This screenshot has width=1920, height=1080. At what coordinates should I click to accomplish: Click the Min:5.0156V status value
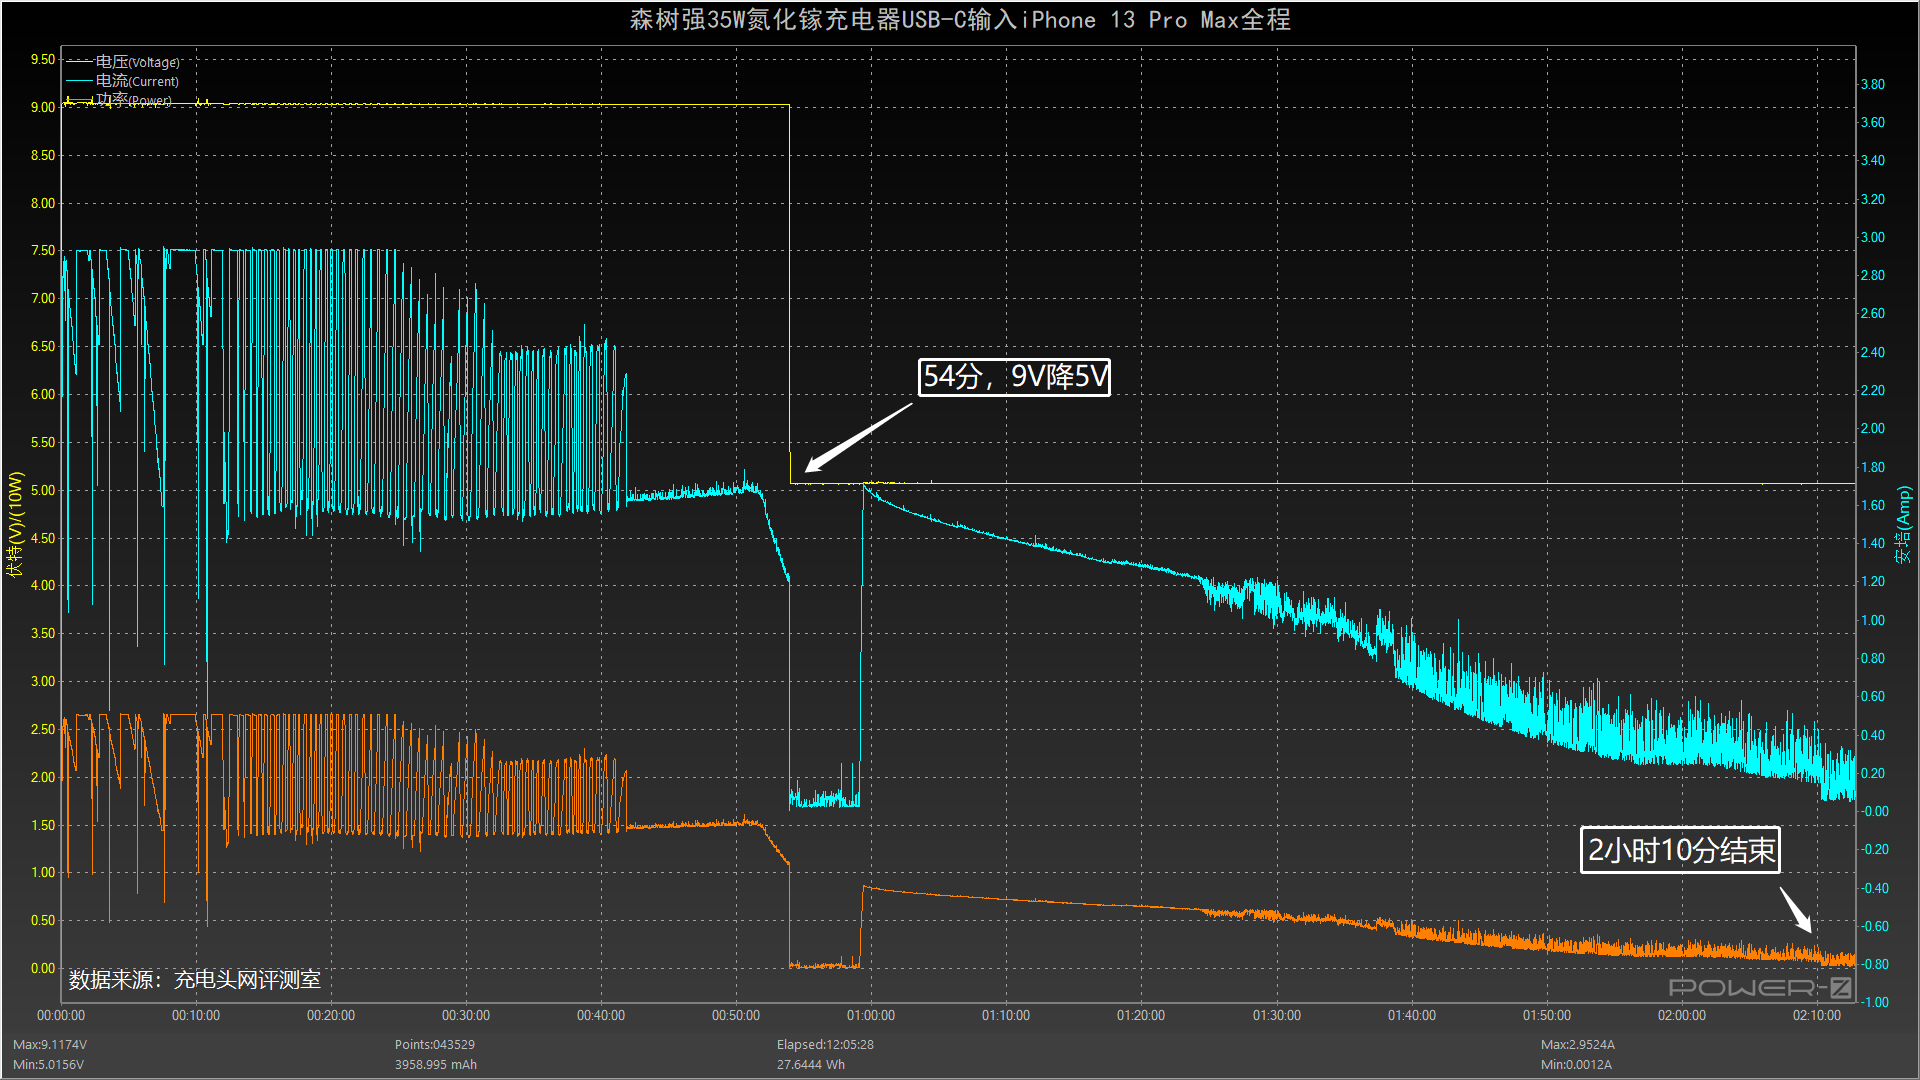click(x=48, y=1064)
